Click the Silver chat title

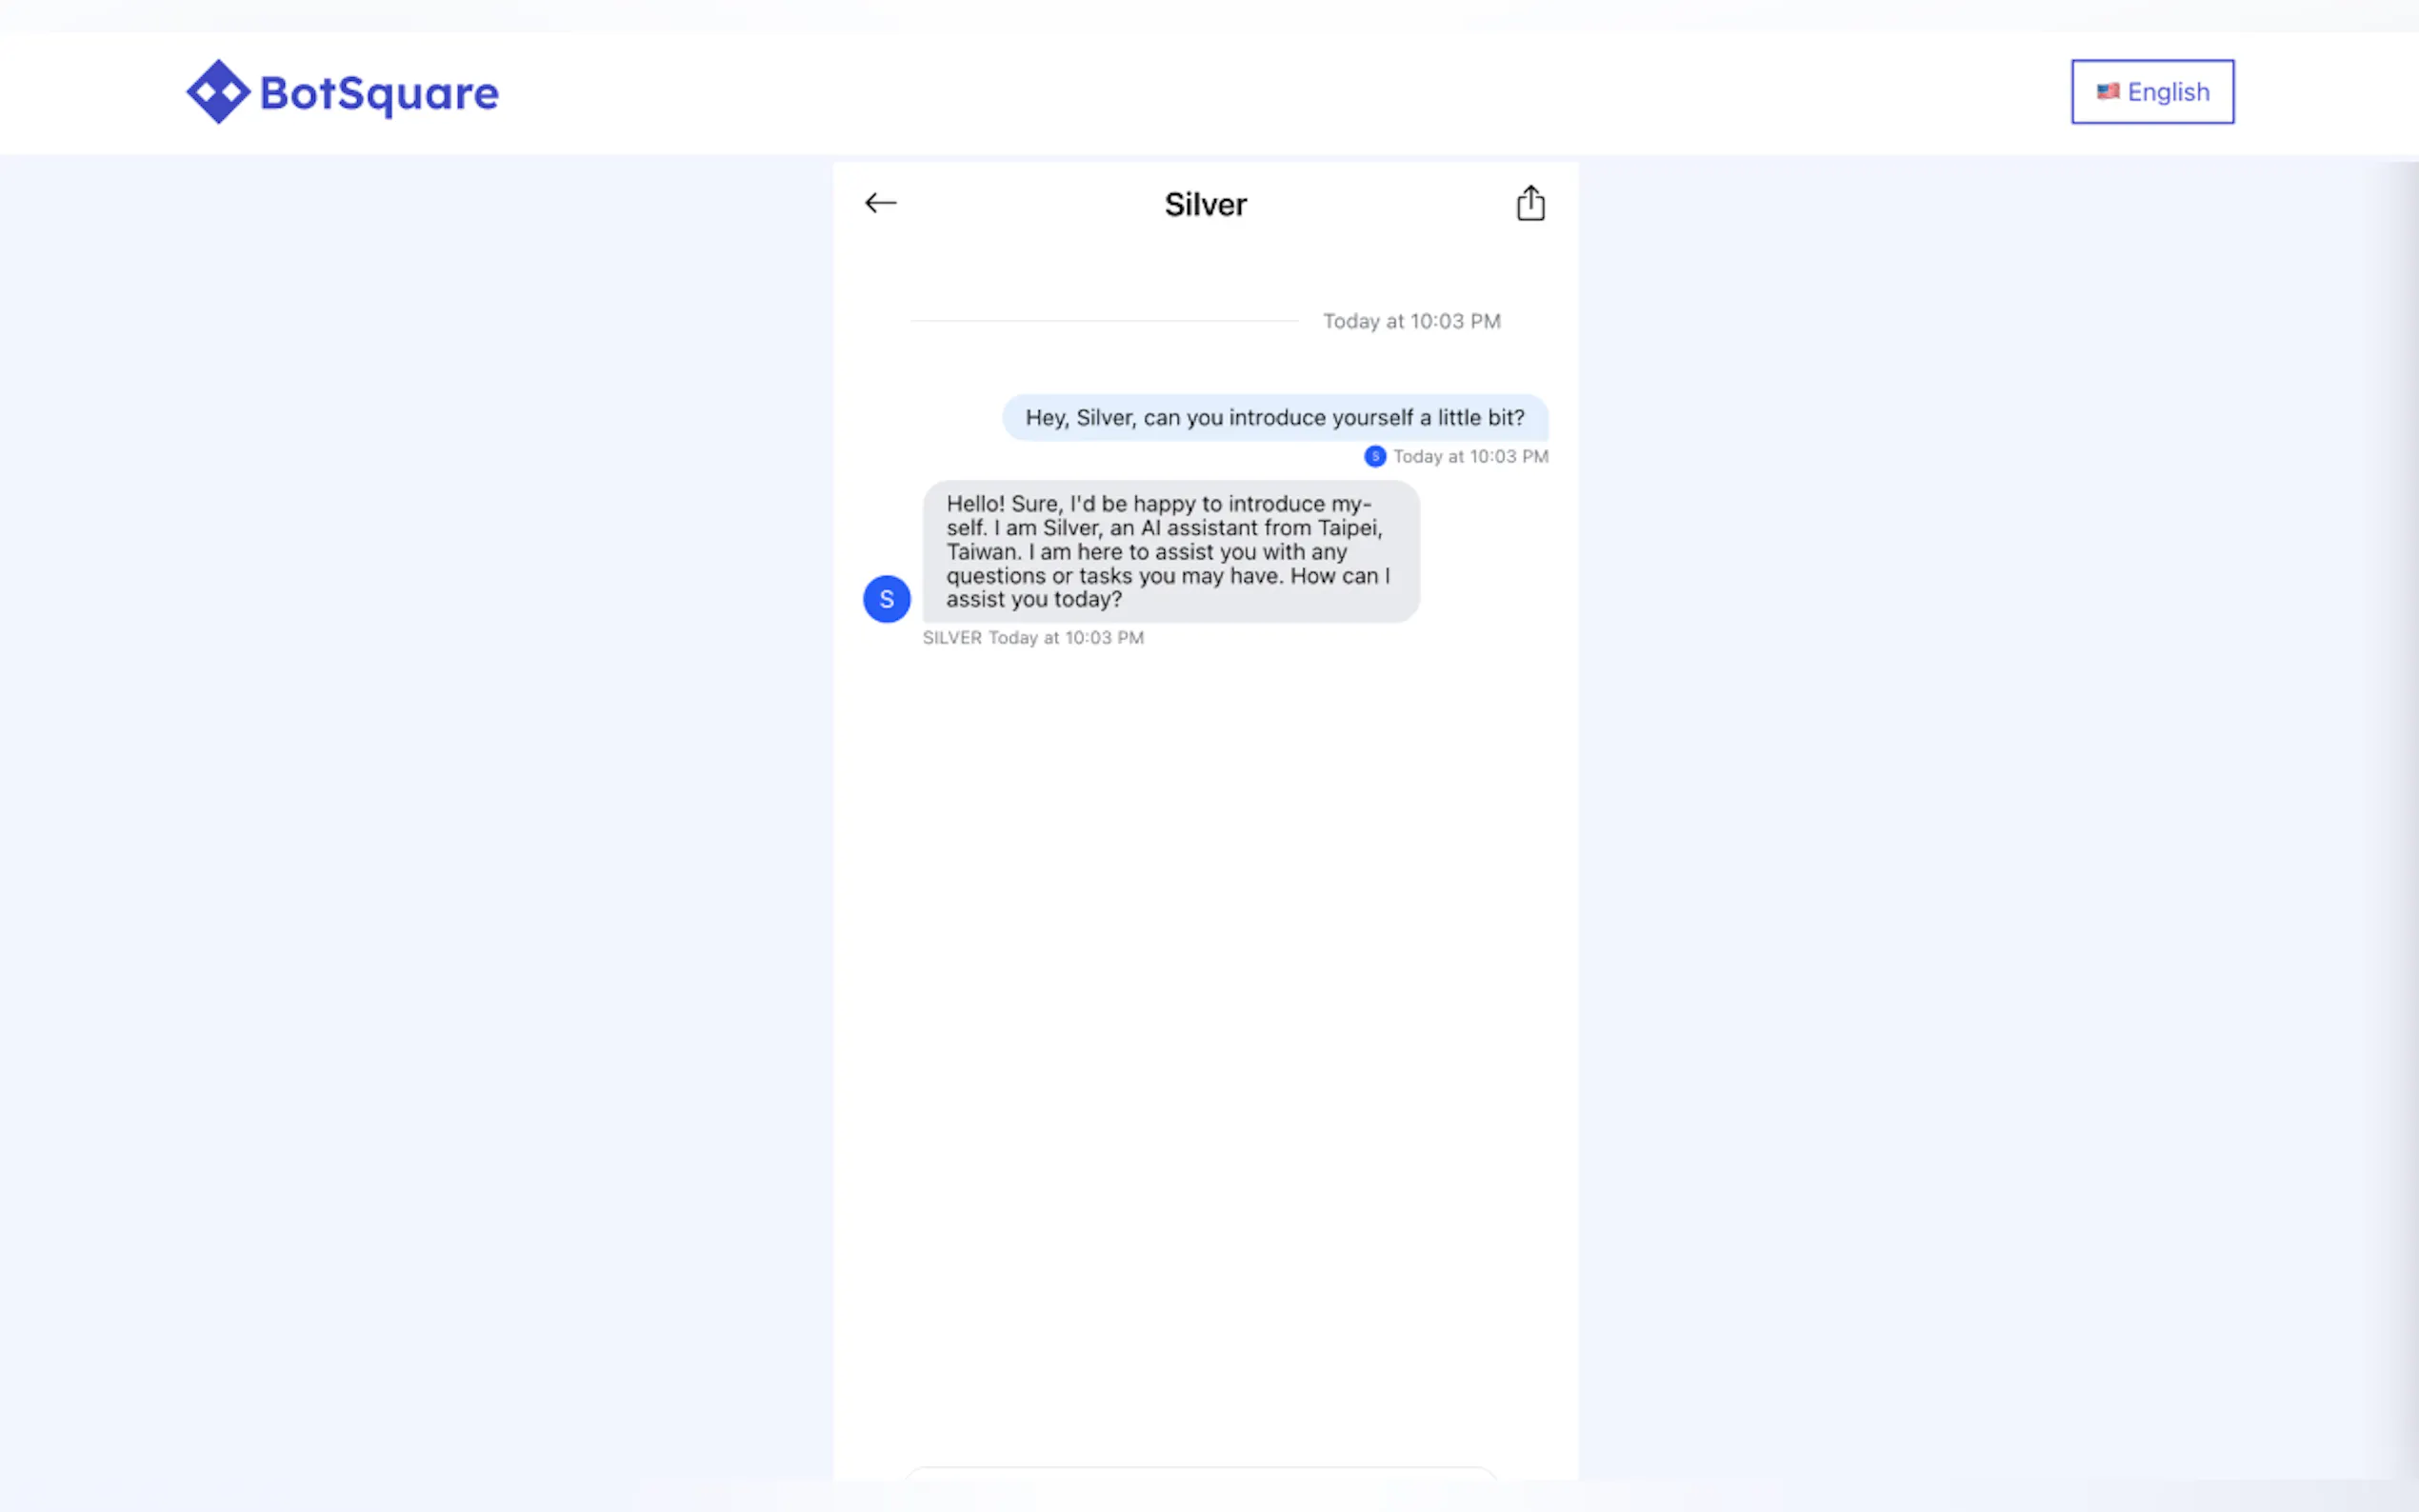(x=1205, y=205)
